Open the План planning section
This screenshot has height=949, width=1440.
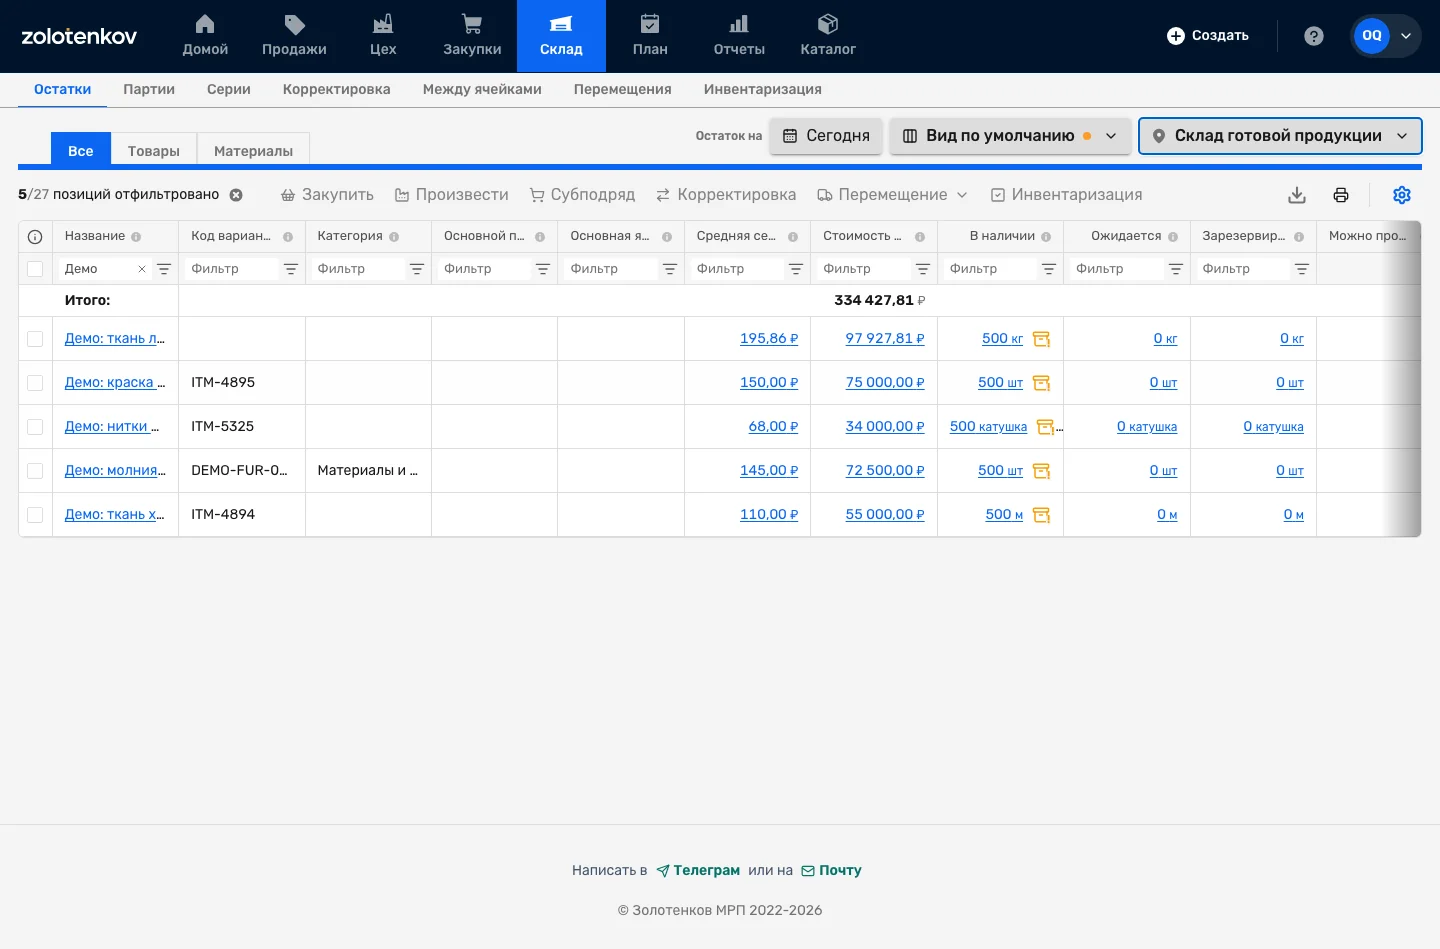650,36
